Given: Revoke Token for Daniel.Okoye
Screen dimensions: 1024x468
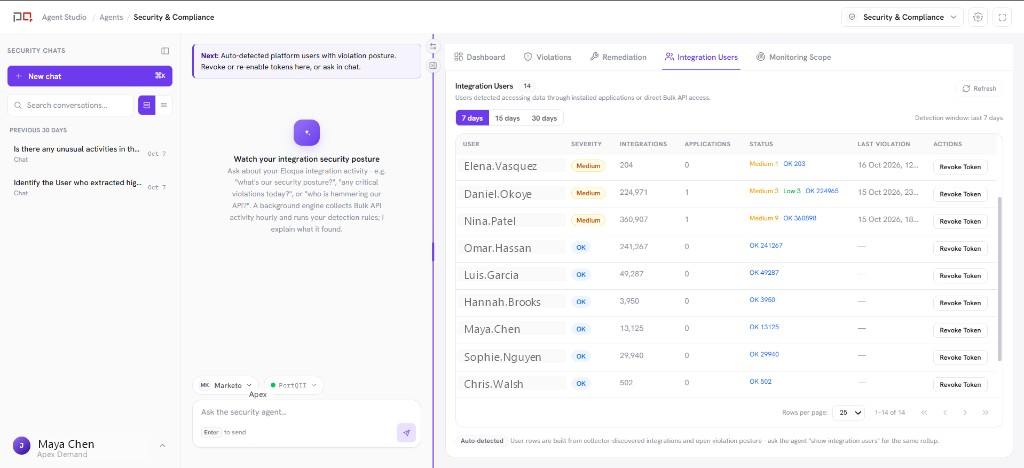Looking at the screenshot, I should click(960, 194).
